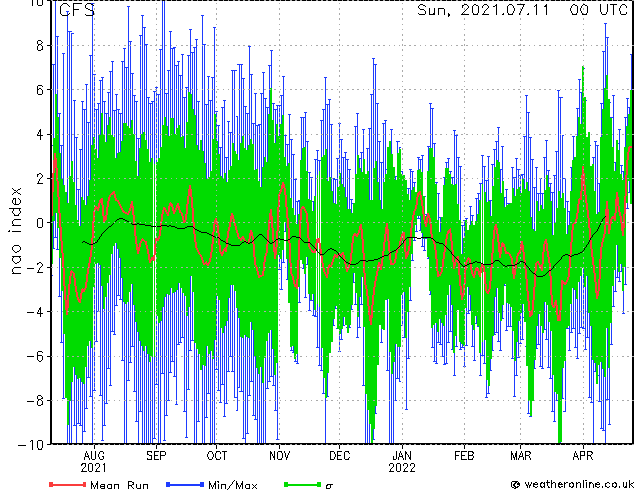Click the FEB month label

[464, 456]
